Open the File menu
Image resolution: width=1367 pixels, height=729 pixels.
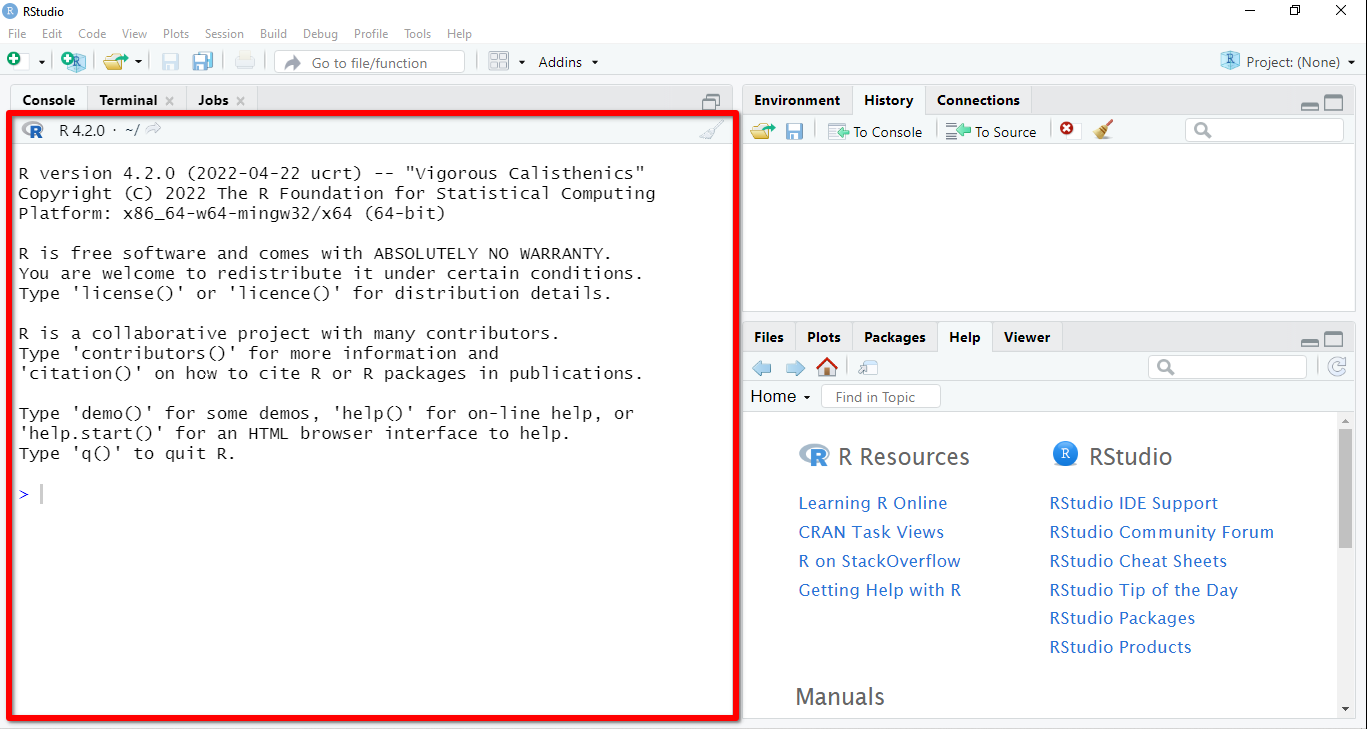tap(17, 34)
